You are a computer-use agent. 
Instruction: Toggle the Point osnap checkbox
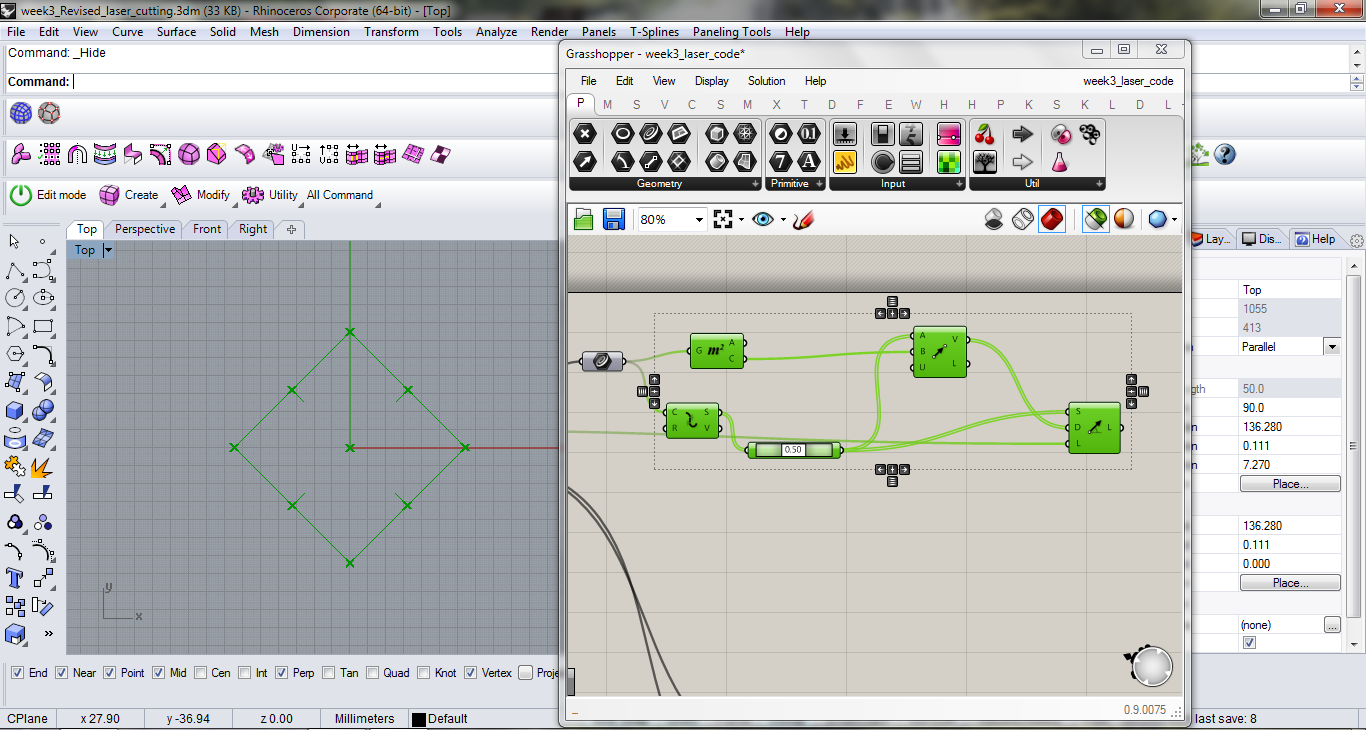110,673
